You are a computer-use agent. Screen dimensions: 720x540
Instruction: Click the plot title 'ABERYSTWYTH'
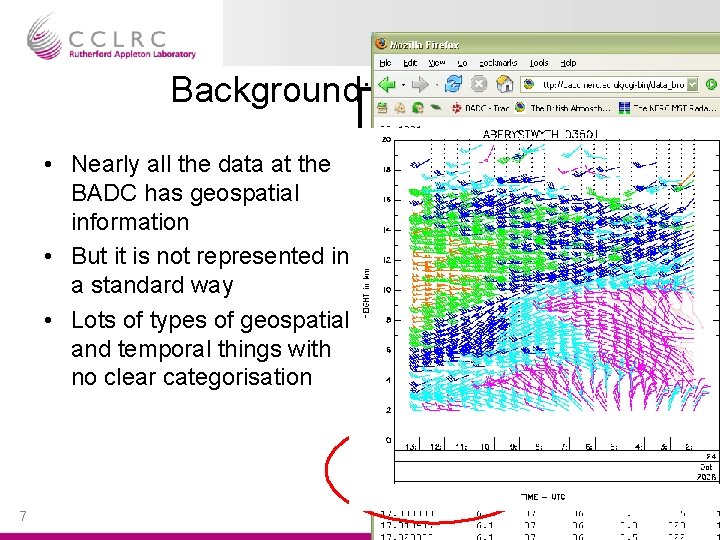[x=521, y=134]
